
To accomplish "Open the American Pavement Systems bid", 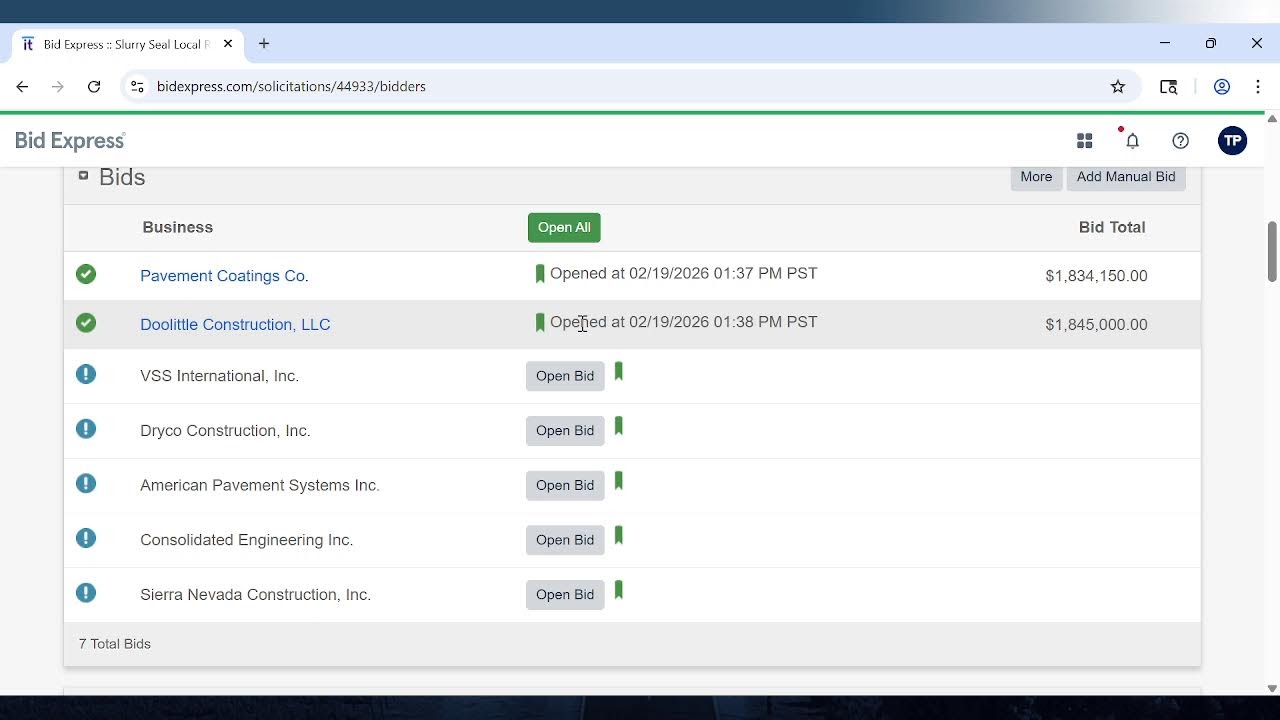I will tap(565, 485).
